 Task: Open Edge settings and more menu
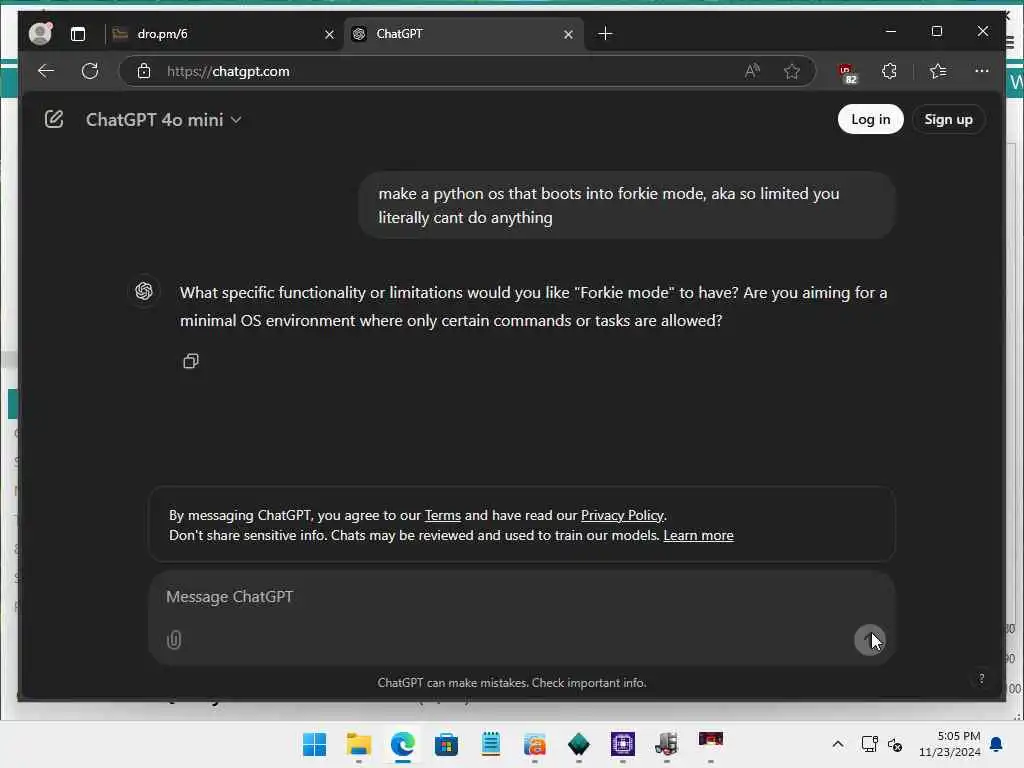click(982, 71)
